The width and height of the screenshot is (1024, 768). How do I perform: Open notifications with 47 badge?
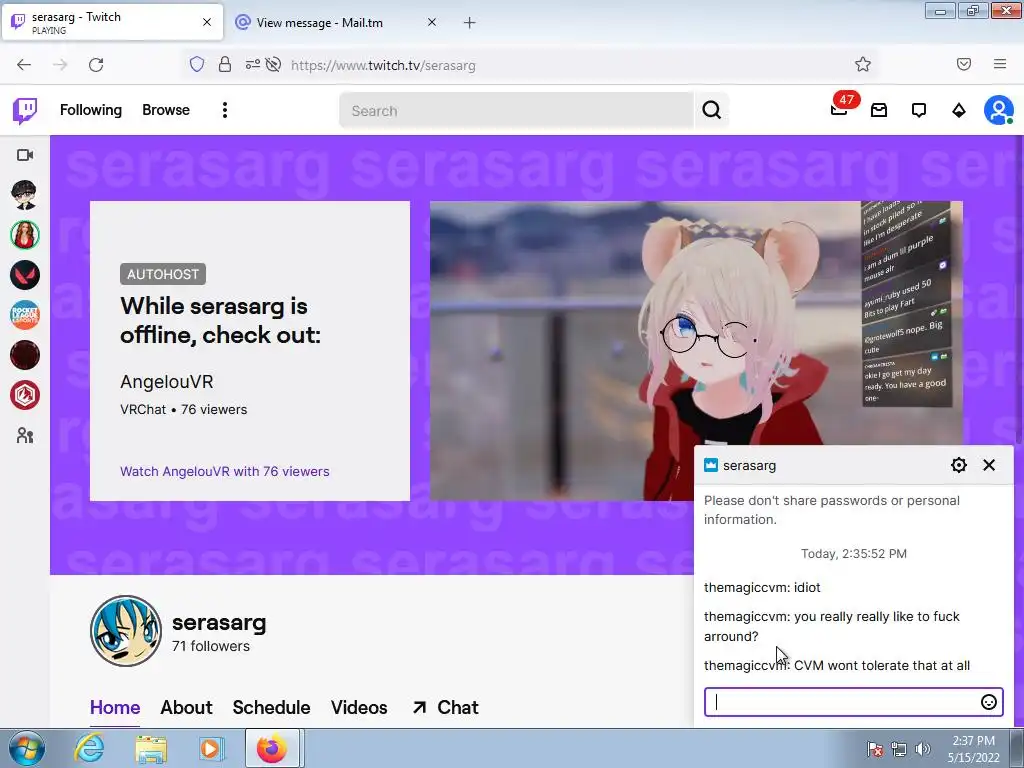coord(840,109)
